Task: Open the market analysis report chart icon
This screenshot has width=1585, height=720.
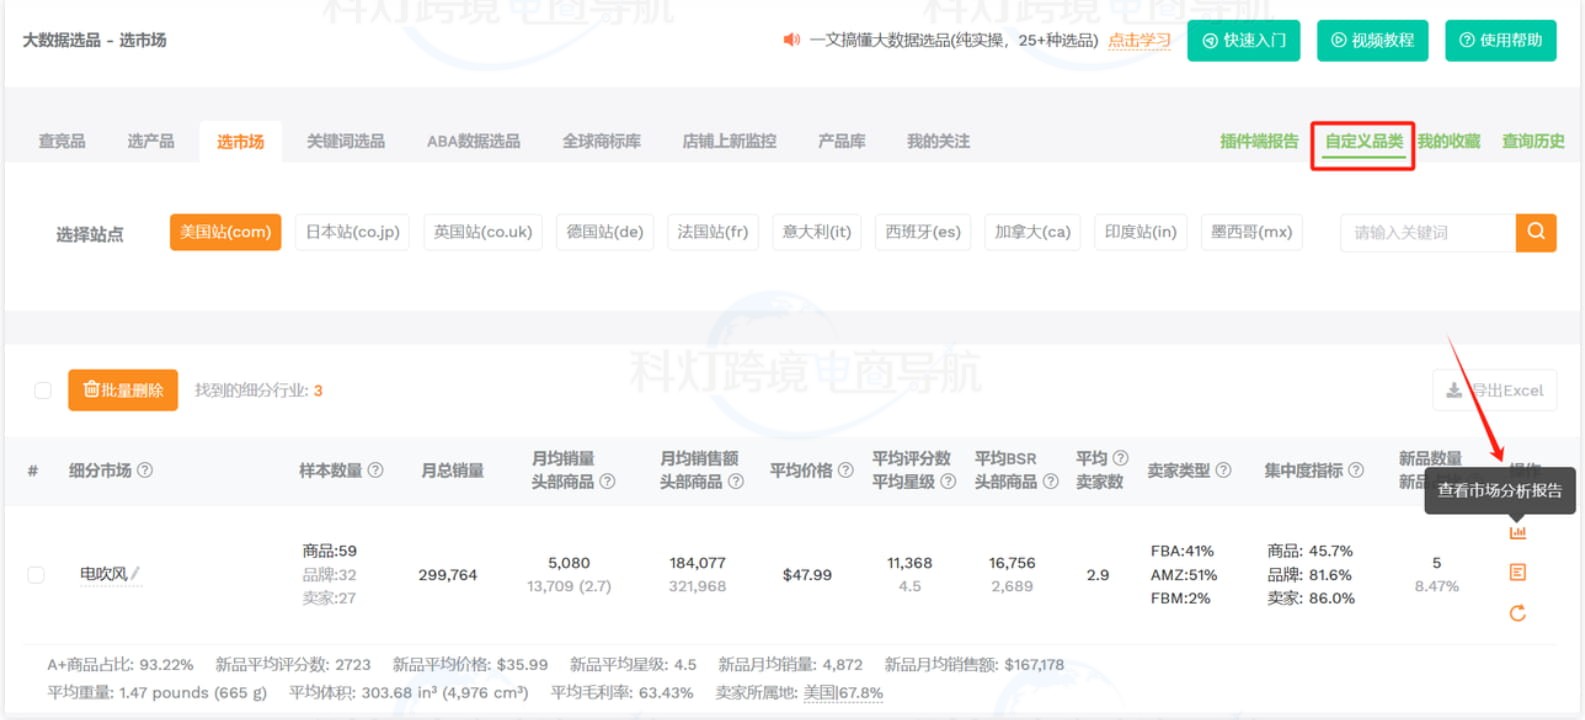Action: [x=1517, y=532]
